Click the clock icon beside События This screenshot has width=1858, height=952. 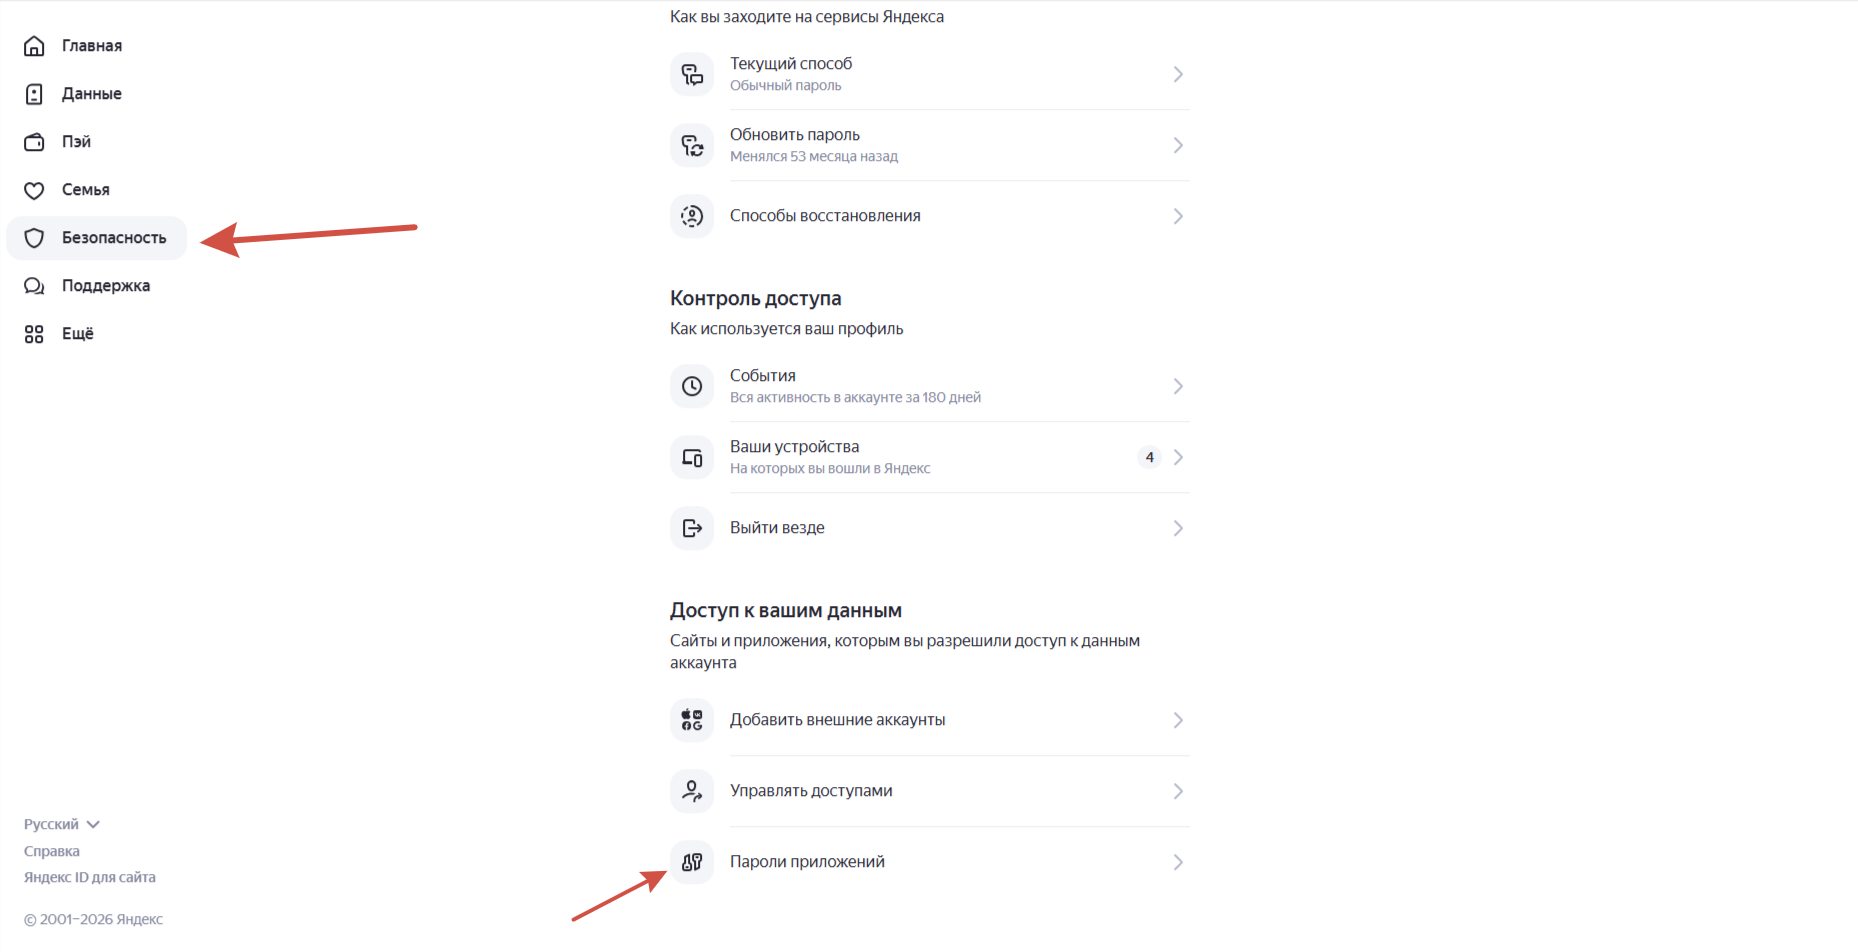(x=692, y=386)
